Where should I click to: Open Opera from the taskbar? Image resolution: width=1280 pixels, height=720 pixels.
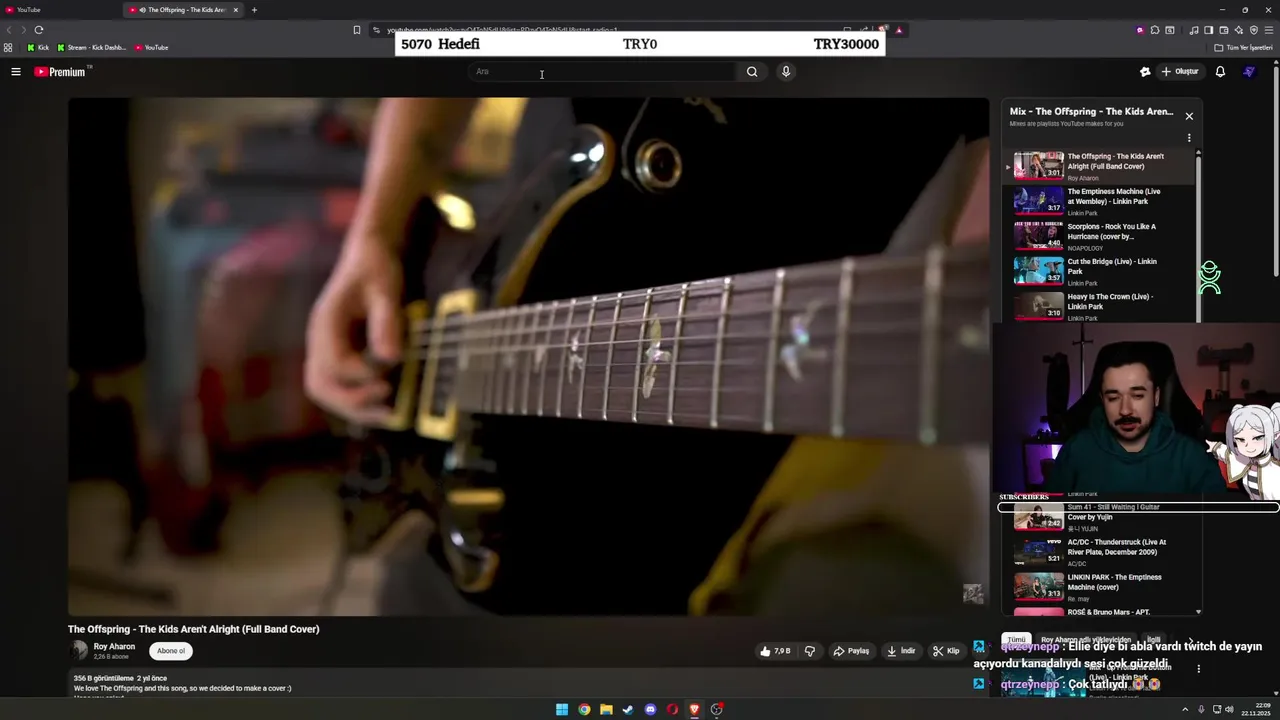pos(672,709)
